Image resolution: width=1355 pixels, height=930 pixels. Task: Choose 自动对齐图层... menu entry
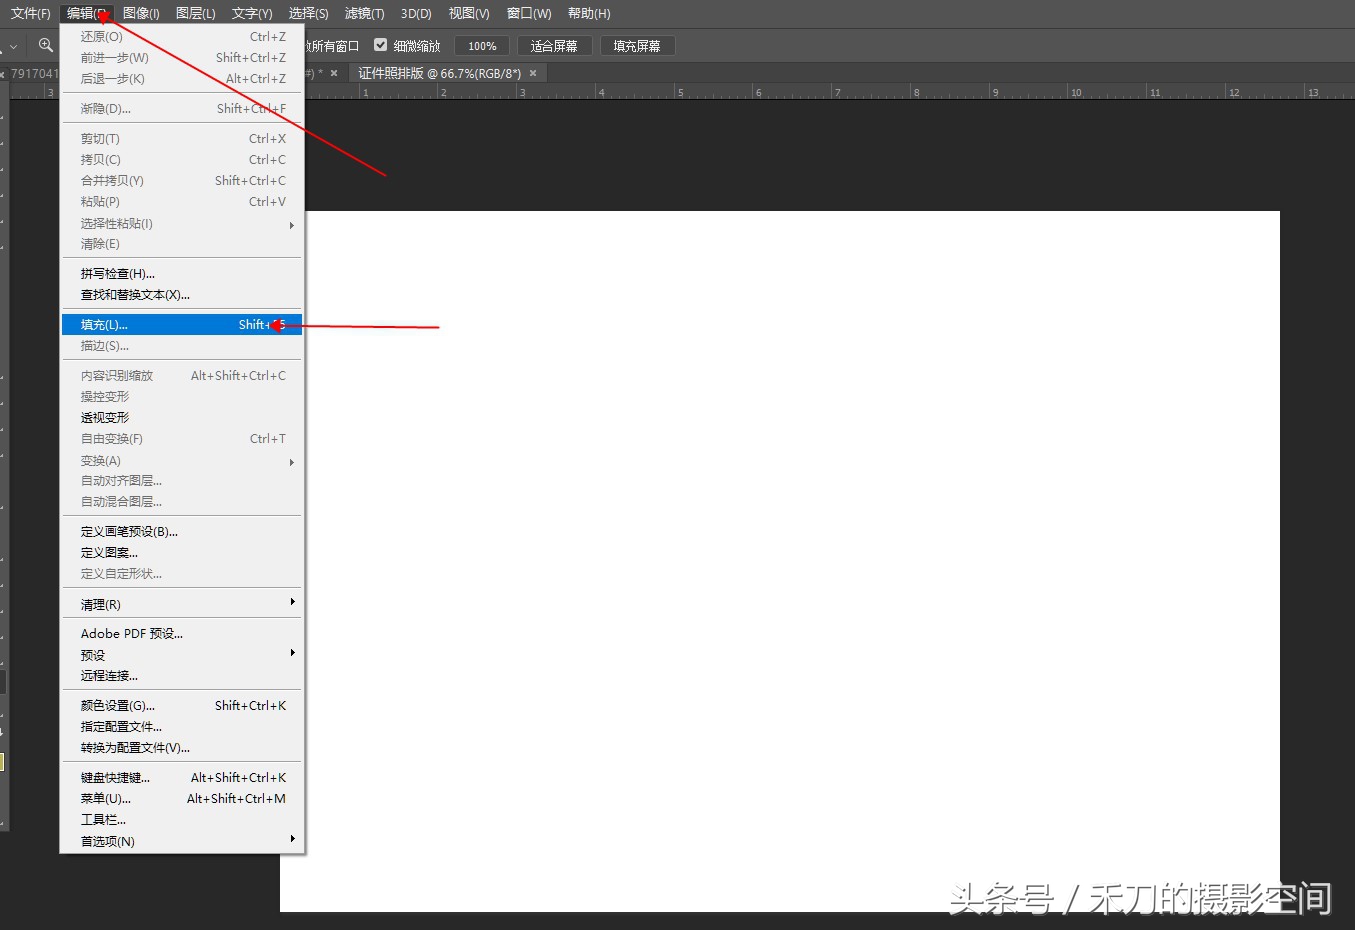click(x=182, y=481)
